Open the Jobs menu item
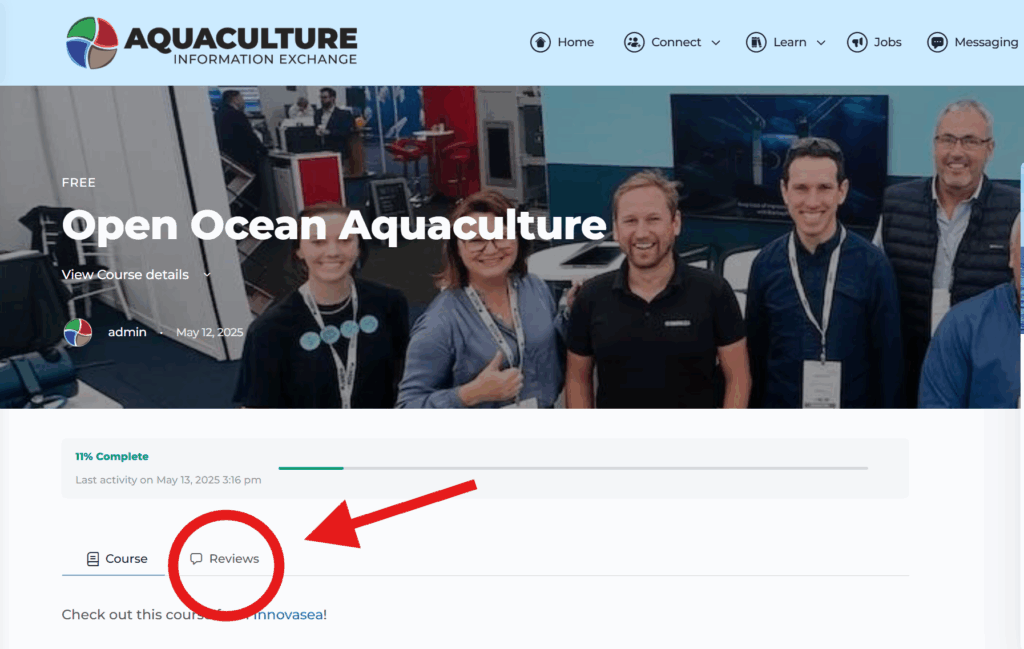Screen dimensions: 1024x649 tap(874, 42)
